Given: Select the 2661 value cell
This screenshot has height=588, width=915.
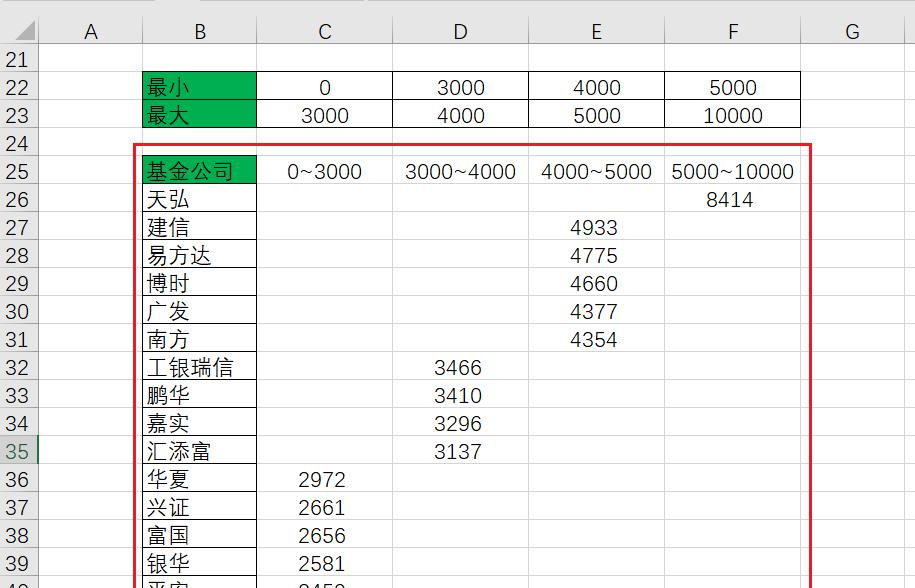Looking at the screenshot, I should pos(324,506).
